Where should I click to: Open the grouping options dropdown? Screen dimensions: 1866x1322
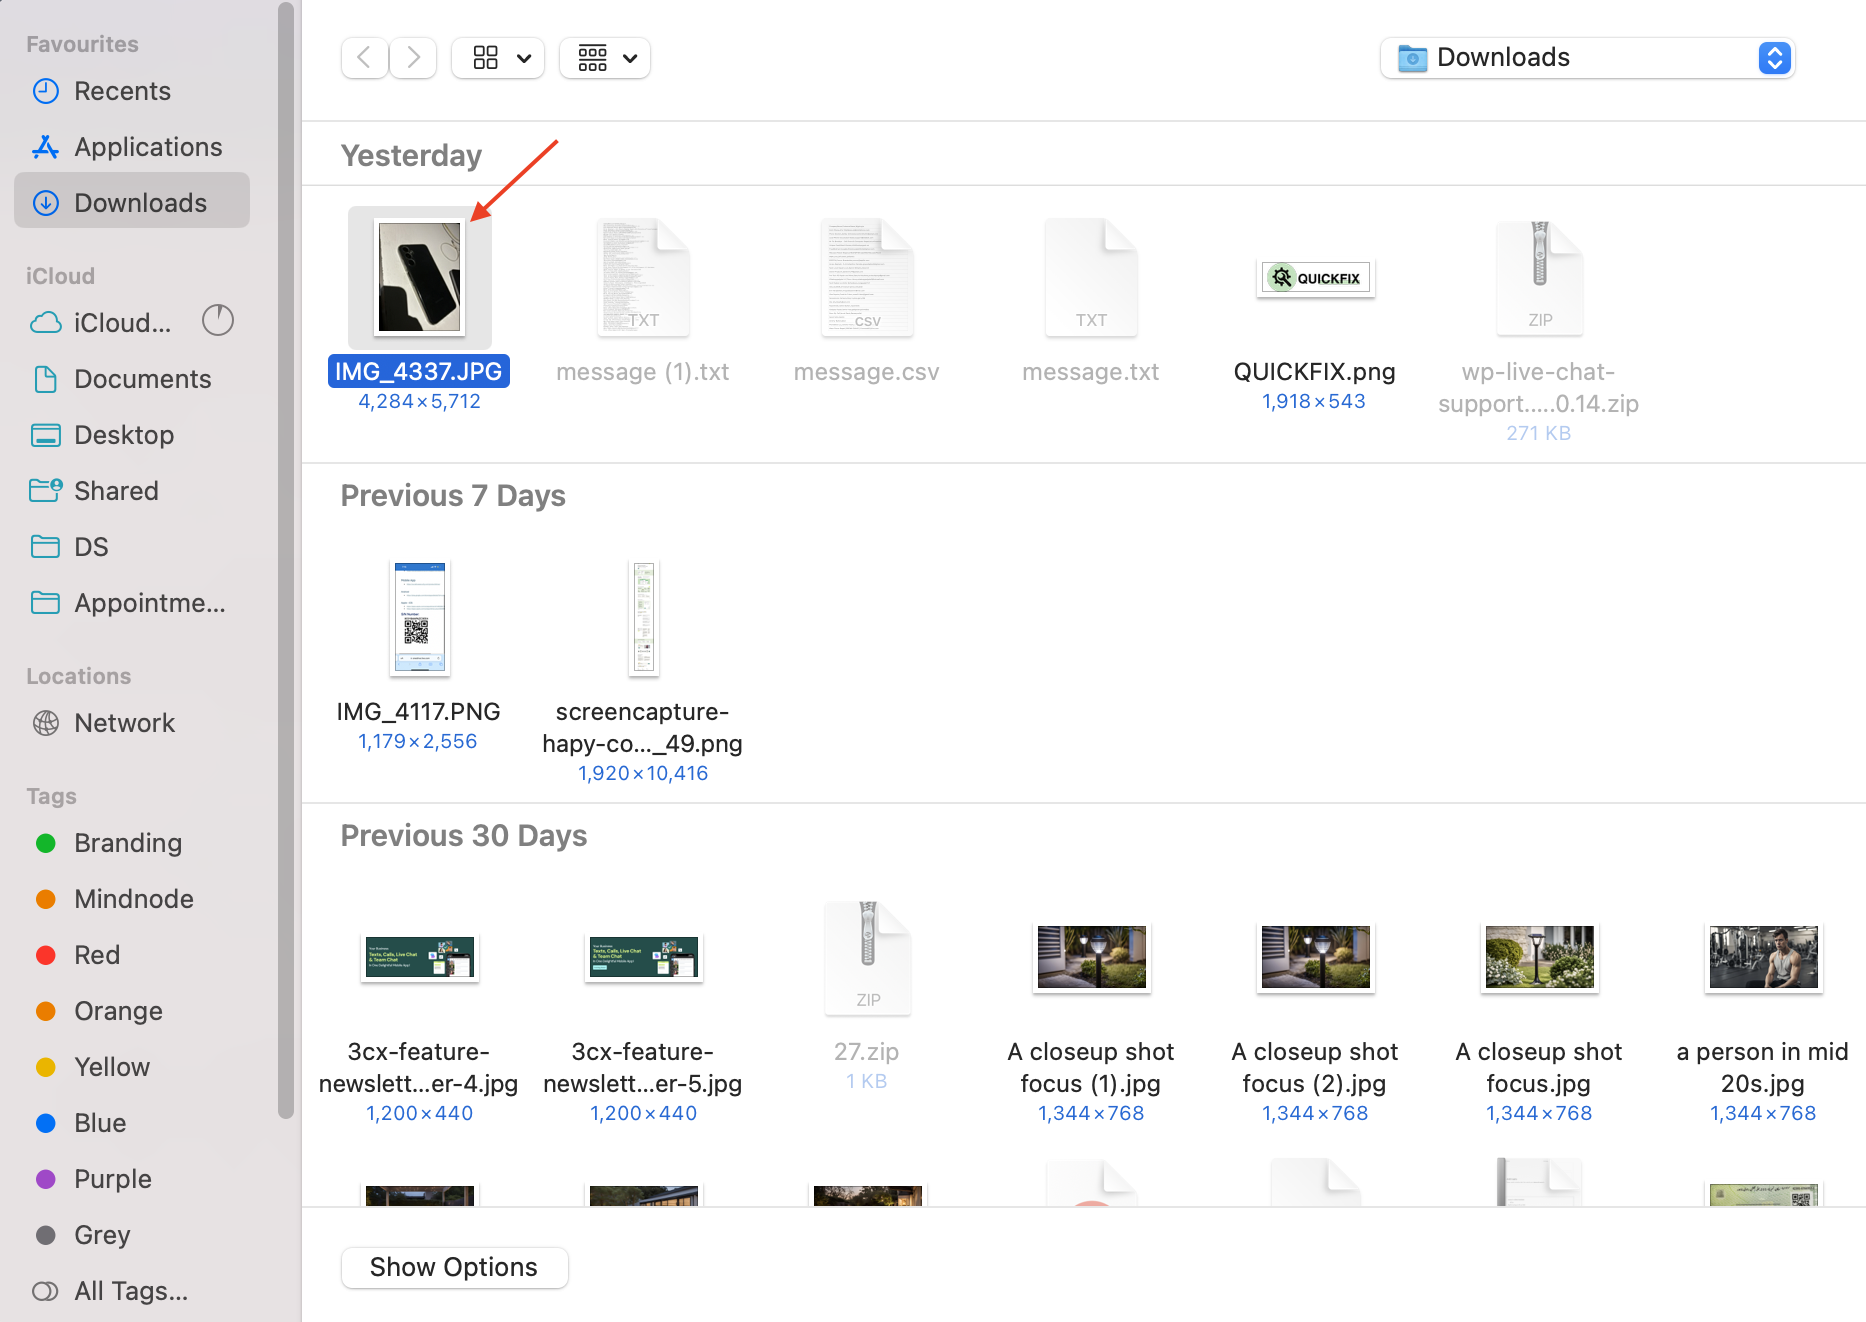(x=605, y=58)
